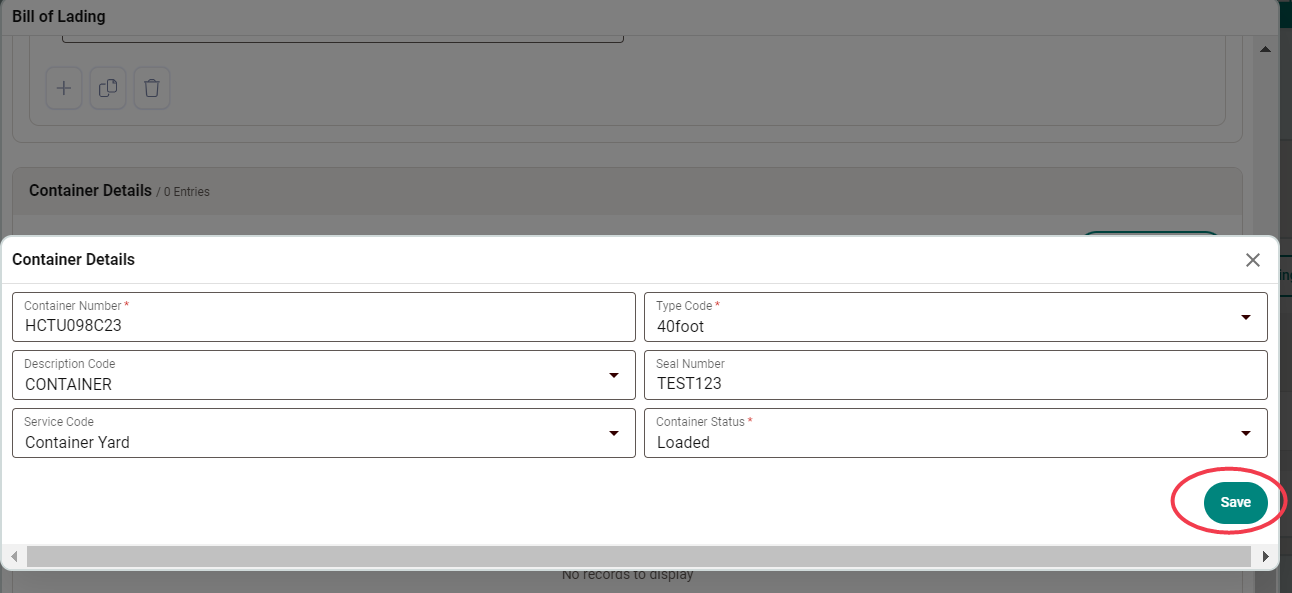Open the Service Code dropdown
The height and width of the screenshot is (593, 1292).
click(x=614, y=432)
